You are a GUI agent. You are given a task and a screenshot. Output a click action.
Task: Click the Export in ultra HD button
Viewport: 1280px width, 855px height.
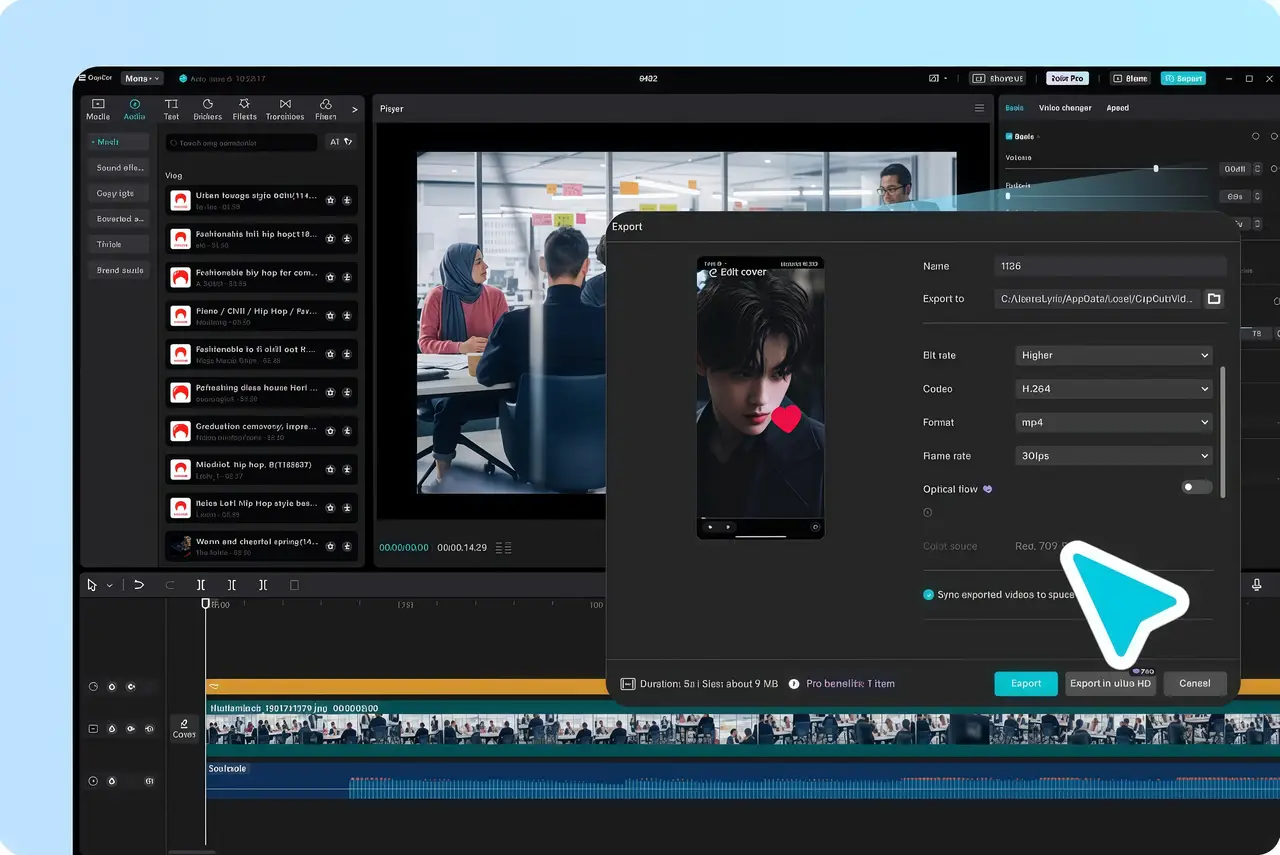1109,683
